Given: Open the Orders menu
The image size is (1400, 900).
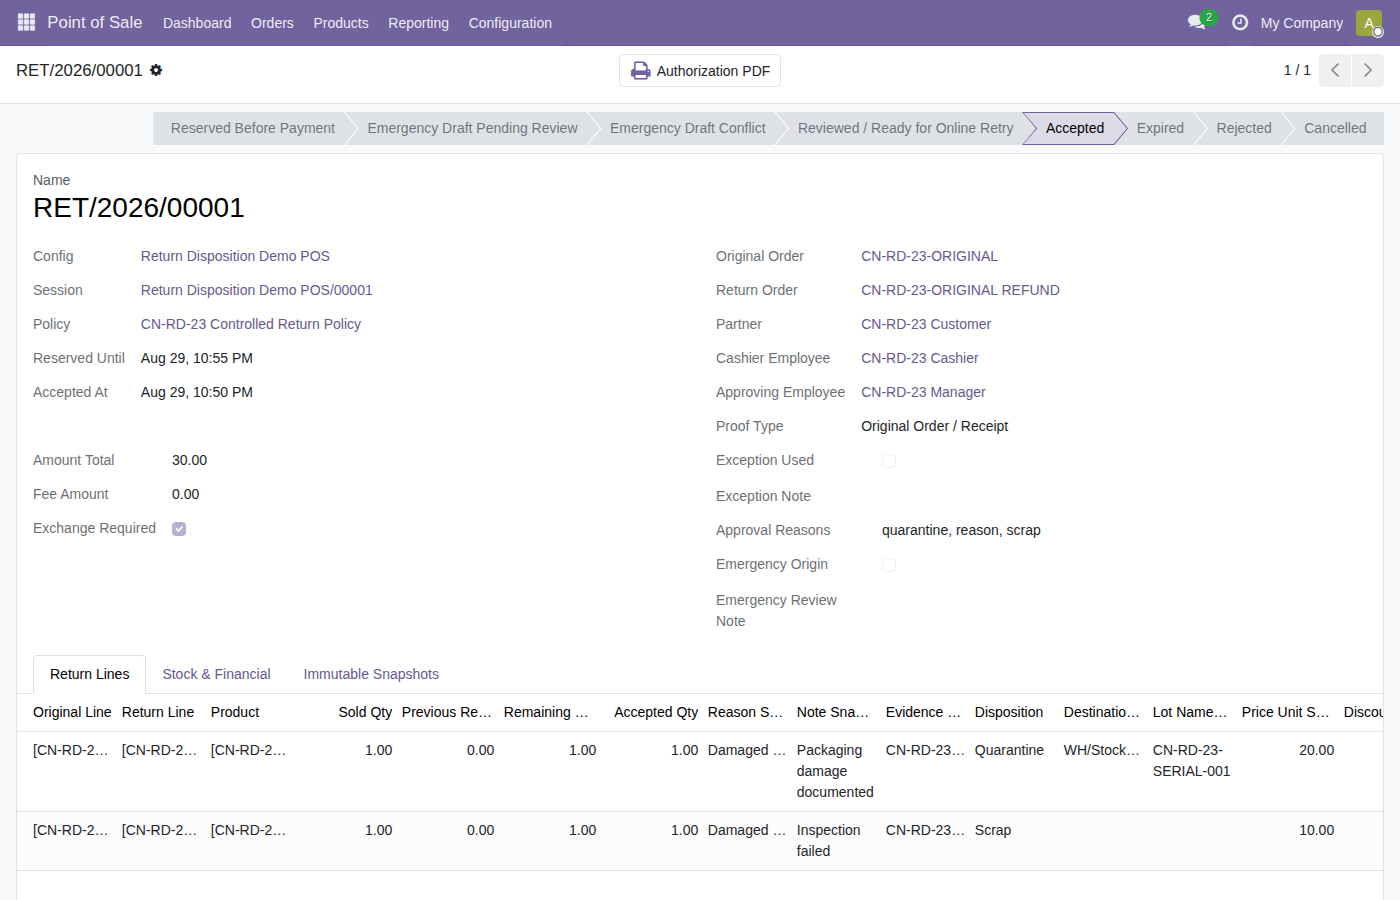Looking at the screenshot, I should [x=272, y=23].
